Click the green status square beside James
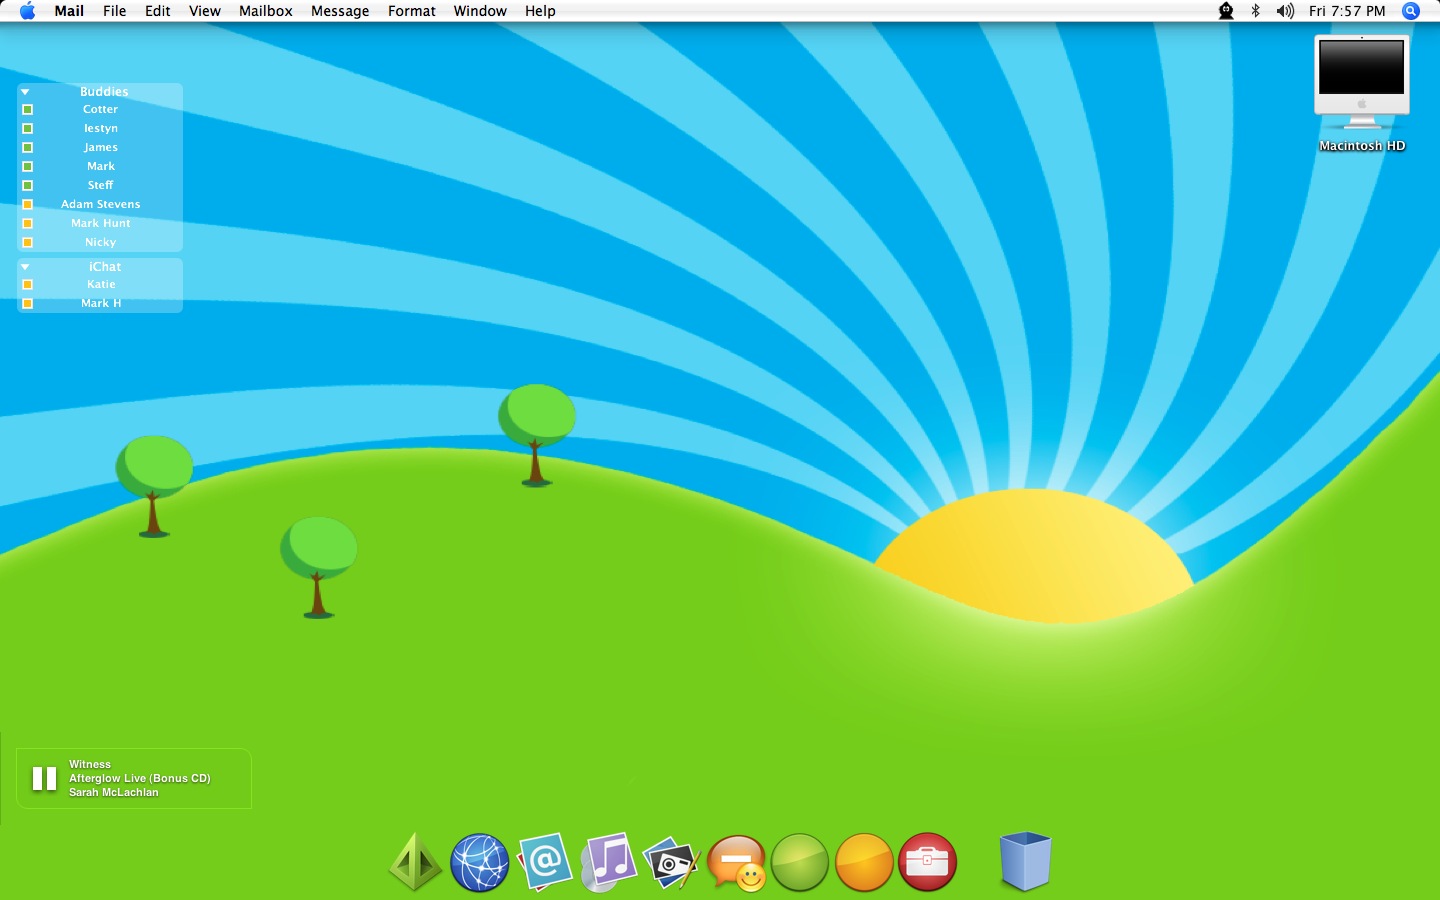 pyautogui.click(x=28, y=147)
